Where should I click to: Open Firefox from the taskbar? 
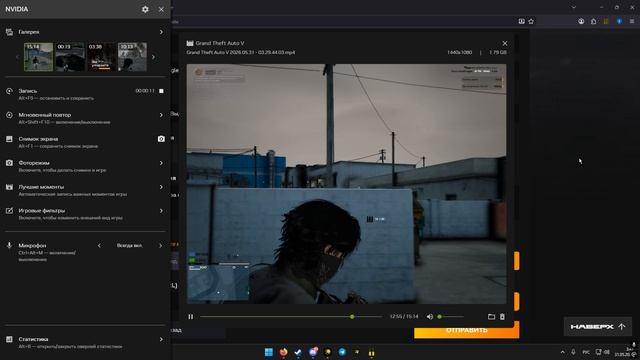283,352
